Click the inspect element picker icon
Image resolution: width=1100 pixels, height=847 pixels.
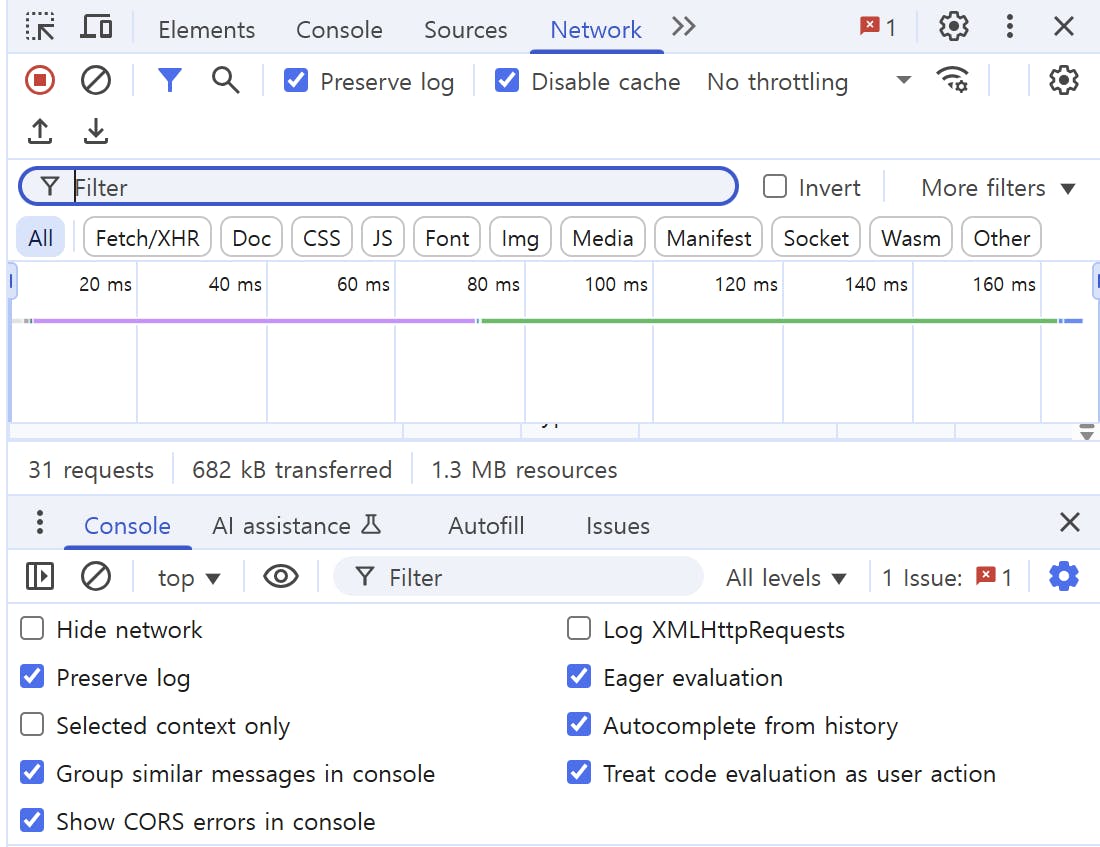pyautogui.click(x=40, y=27)
